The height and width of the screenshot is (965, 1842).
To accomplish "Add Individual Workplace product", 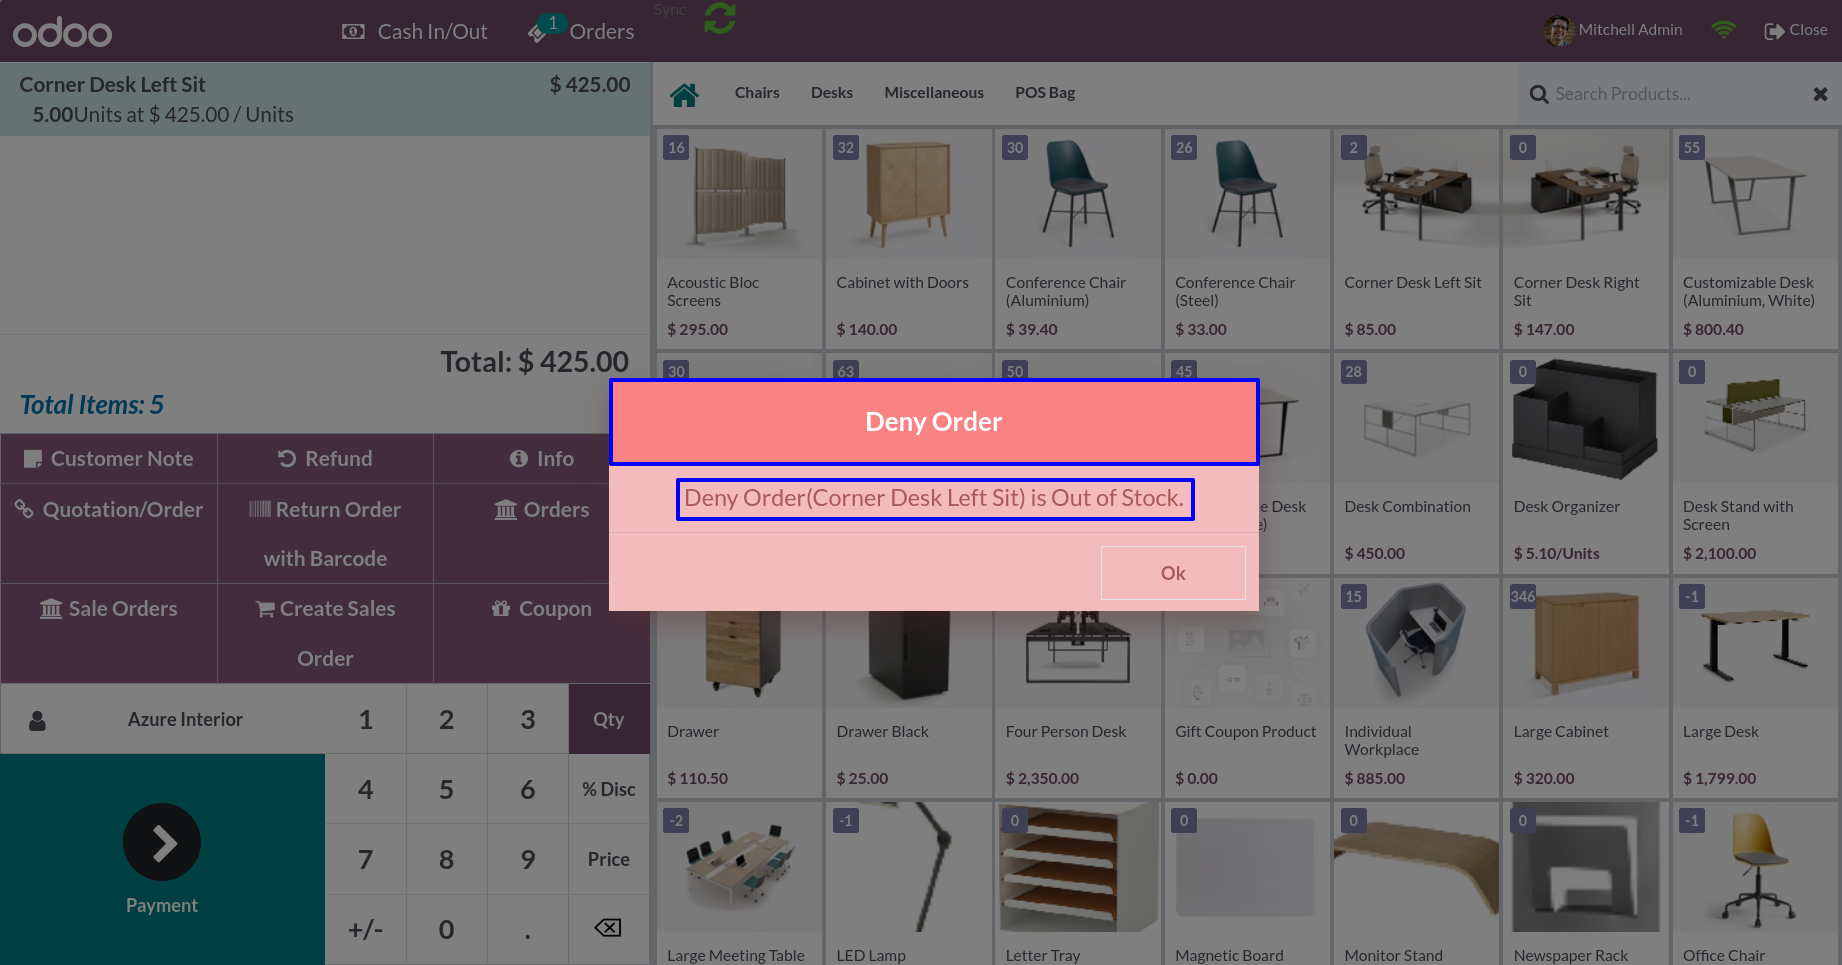I will click(1416, 688).
